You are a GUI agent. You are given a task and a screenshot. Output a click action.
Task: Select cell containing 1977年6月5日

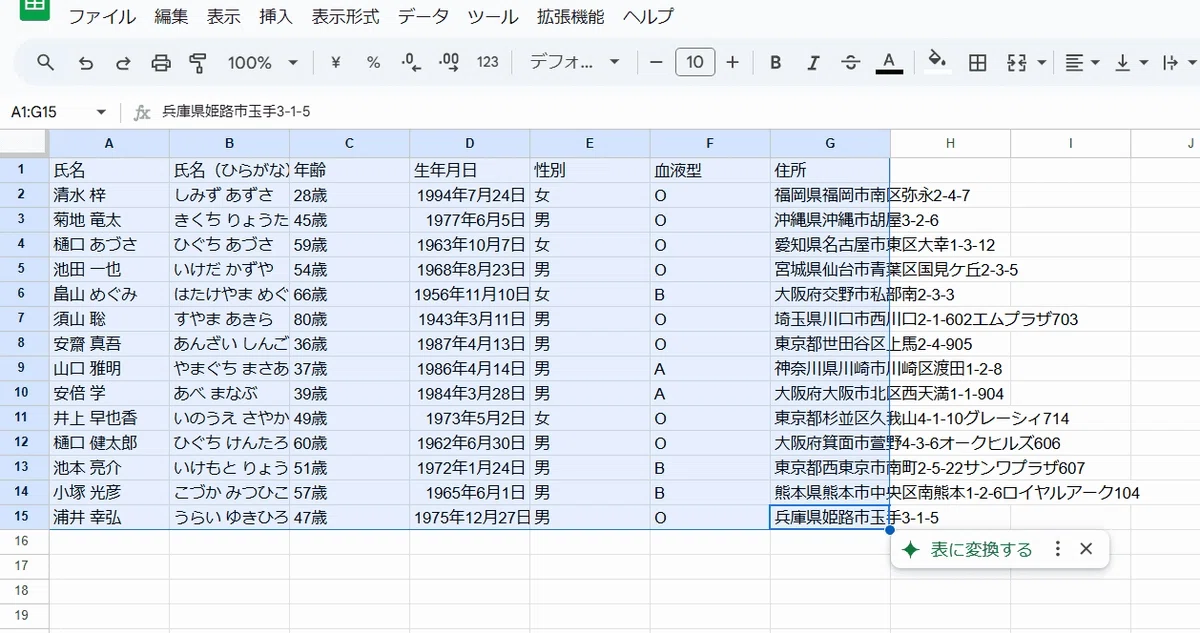[469, 220]
